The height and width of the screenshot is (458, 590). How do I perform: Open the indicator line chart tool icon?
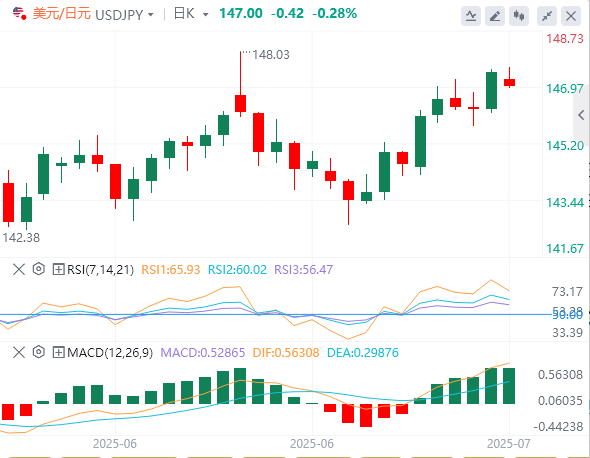pyautogui.click(x=471, y=16)
